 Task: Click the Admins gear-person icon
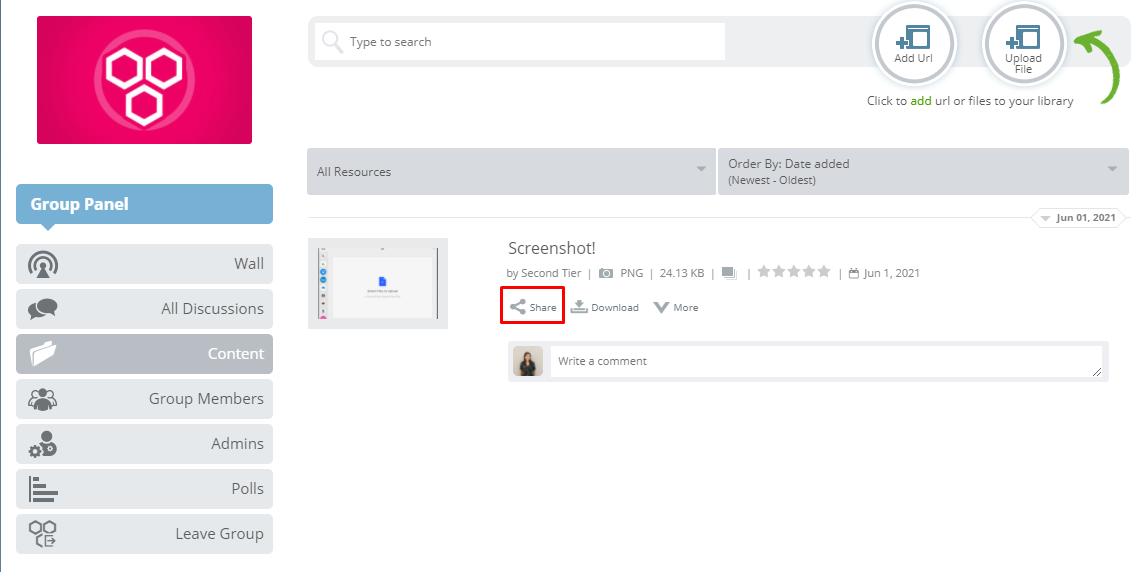43,444
